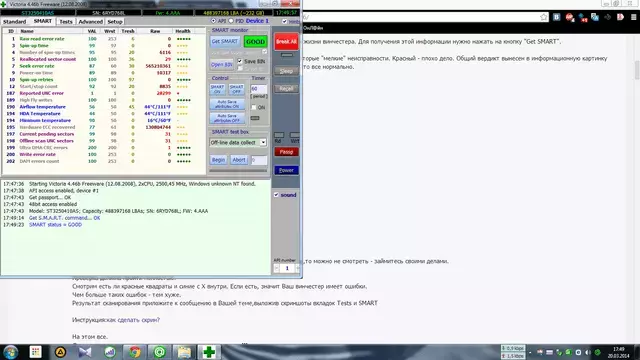
Task: Click the red Adblock extension icon
Action: pos(570,17)
